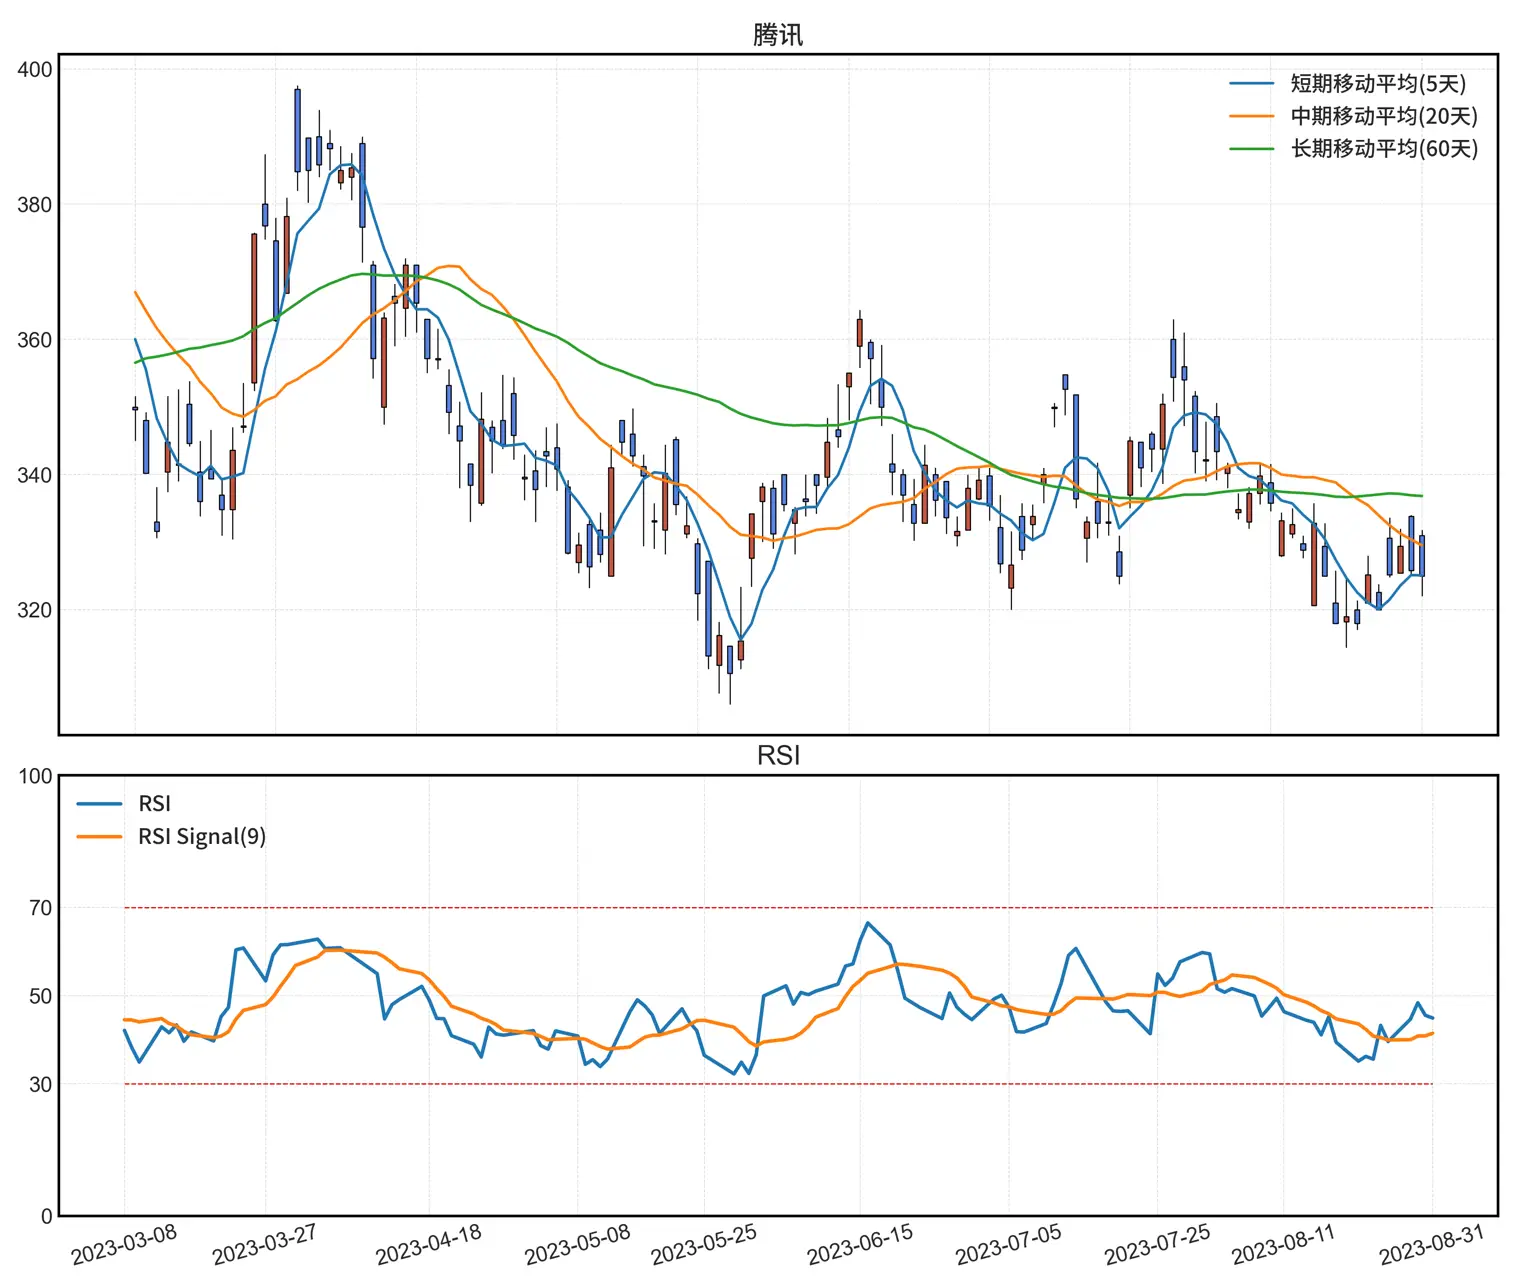
Task: Pick the 2023-06-15 date axis label
Action: pyautogui.click(x=860, y=1244)
